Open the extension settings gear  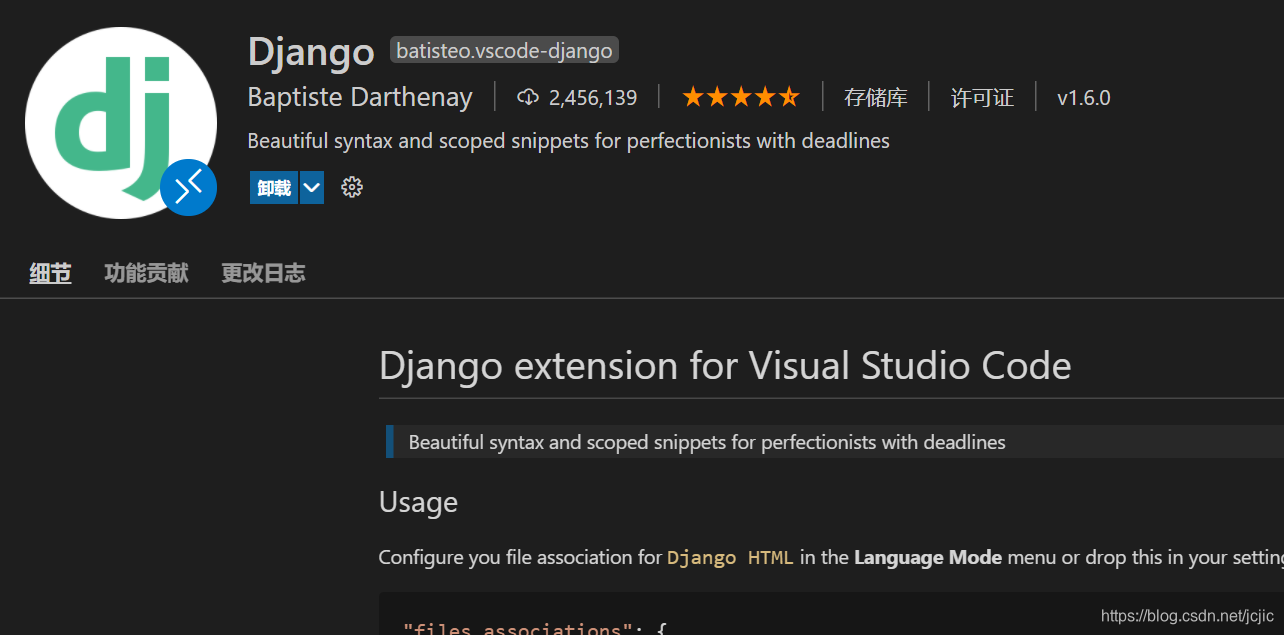coord(352,187)
